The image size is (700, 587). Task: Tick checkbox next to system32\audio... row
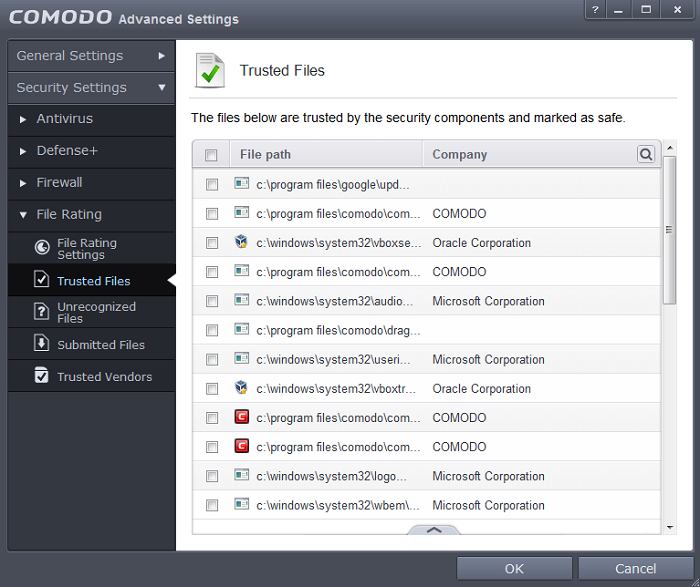[212, 301]
